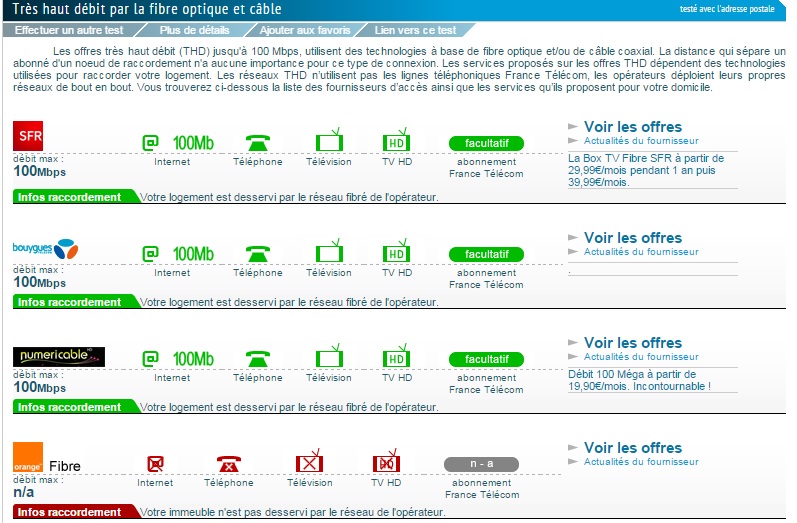
Task: Click the Bouygues Telecom logo
Action: pyautogui.click(x=45, y=249)
